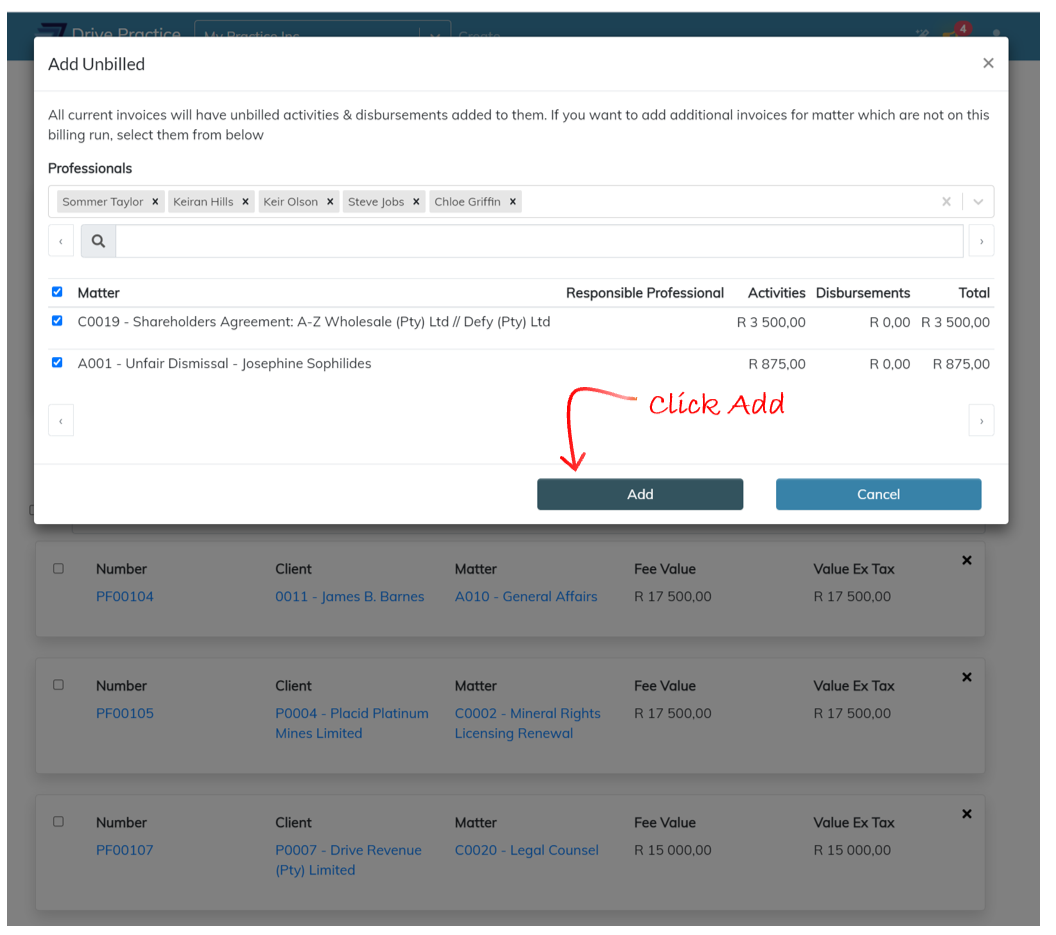Click the Cancel button
This screenshot has height=935, width=1056.
pyautogui.click(x=878, y=494)
